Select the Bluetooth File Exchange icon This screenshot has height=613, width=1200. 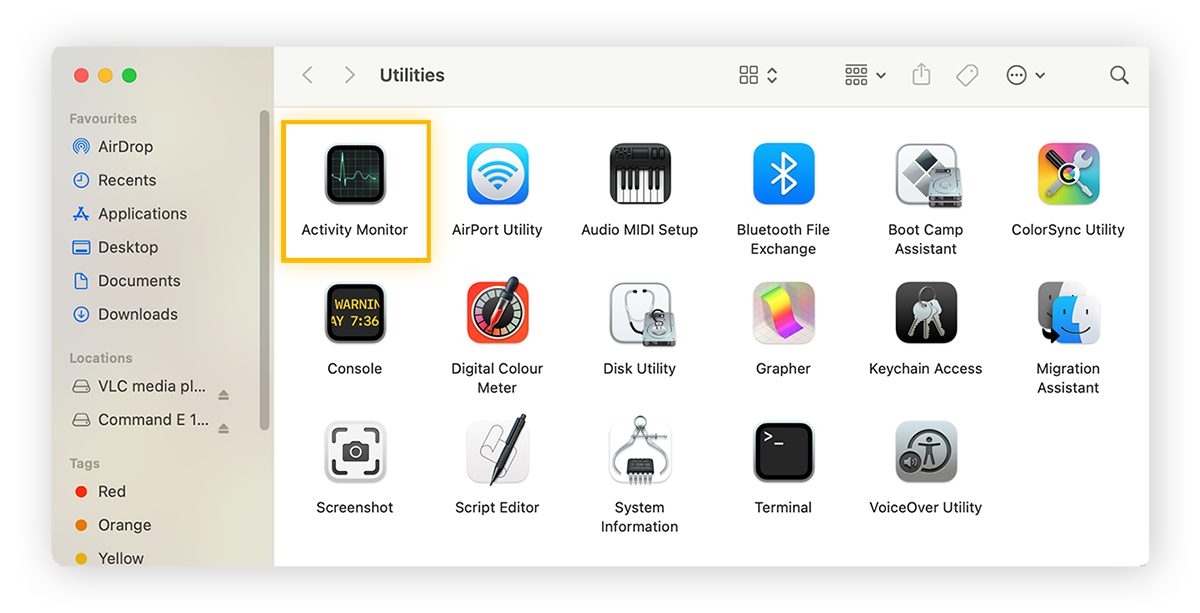783,174
